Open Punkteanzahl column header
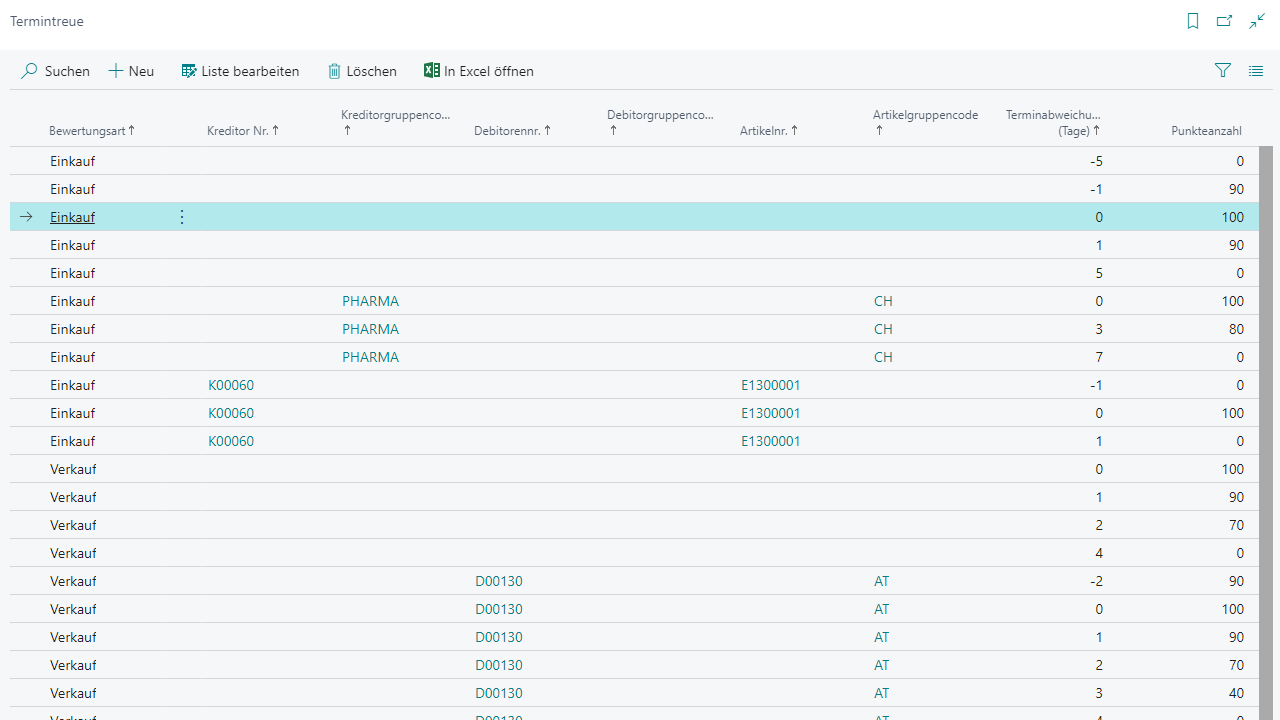Image resolution: width=1280 pixels, height=720 pixels. pos(1207,131)
